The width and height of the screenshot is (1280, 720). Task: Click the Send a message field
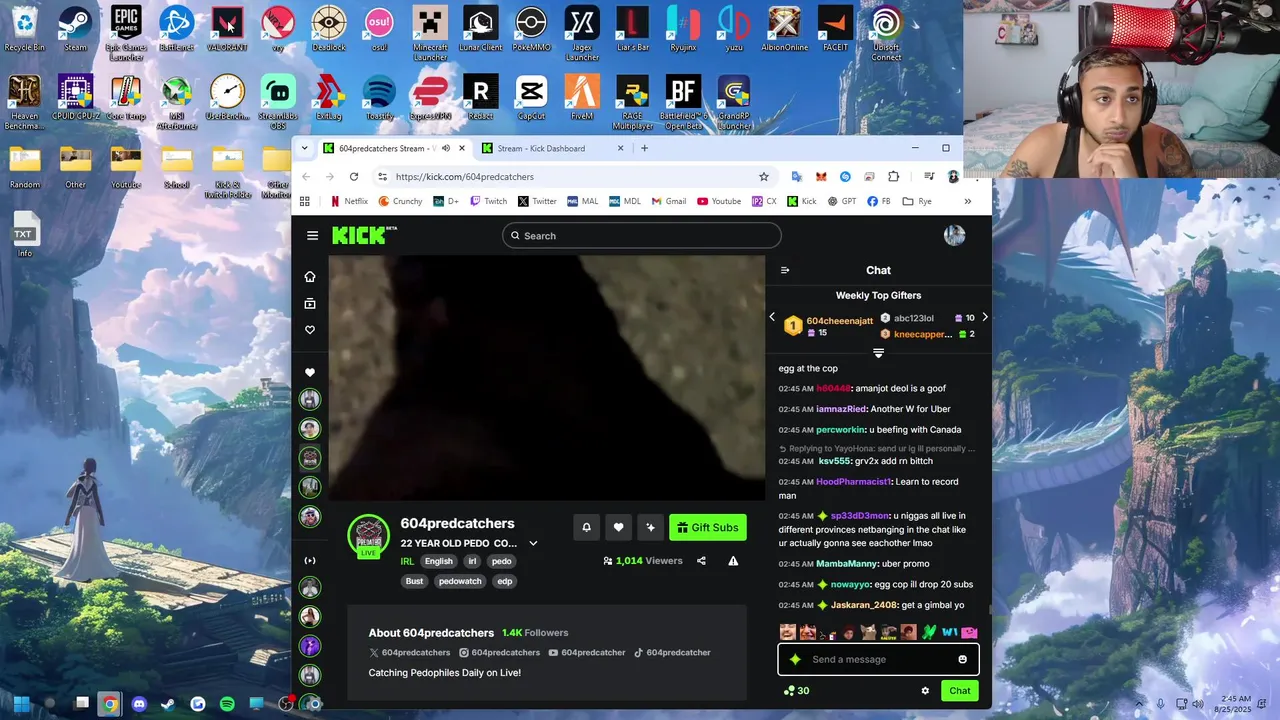pyautogui.click(x=878, y=659)
